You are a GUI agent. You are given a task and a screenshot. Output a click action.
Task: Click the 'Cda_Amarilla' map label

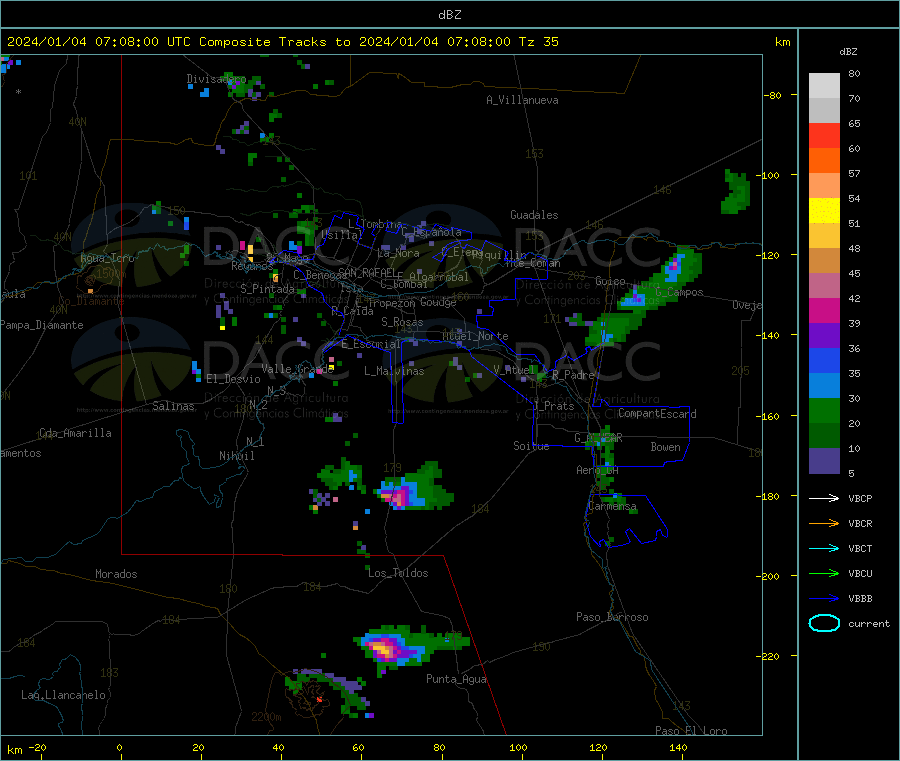tap(76, 433)
